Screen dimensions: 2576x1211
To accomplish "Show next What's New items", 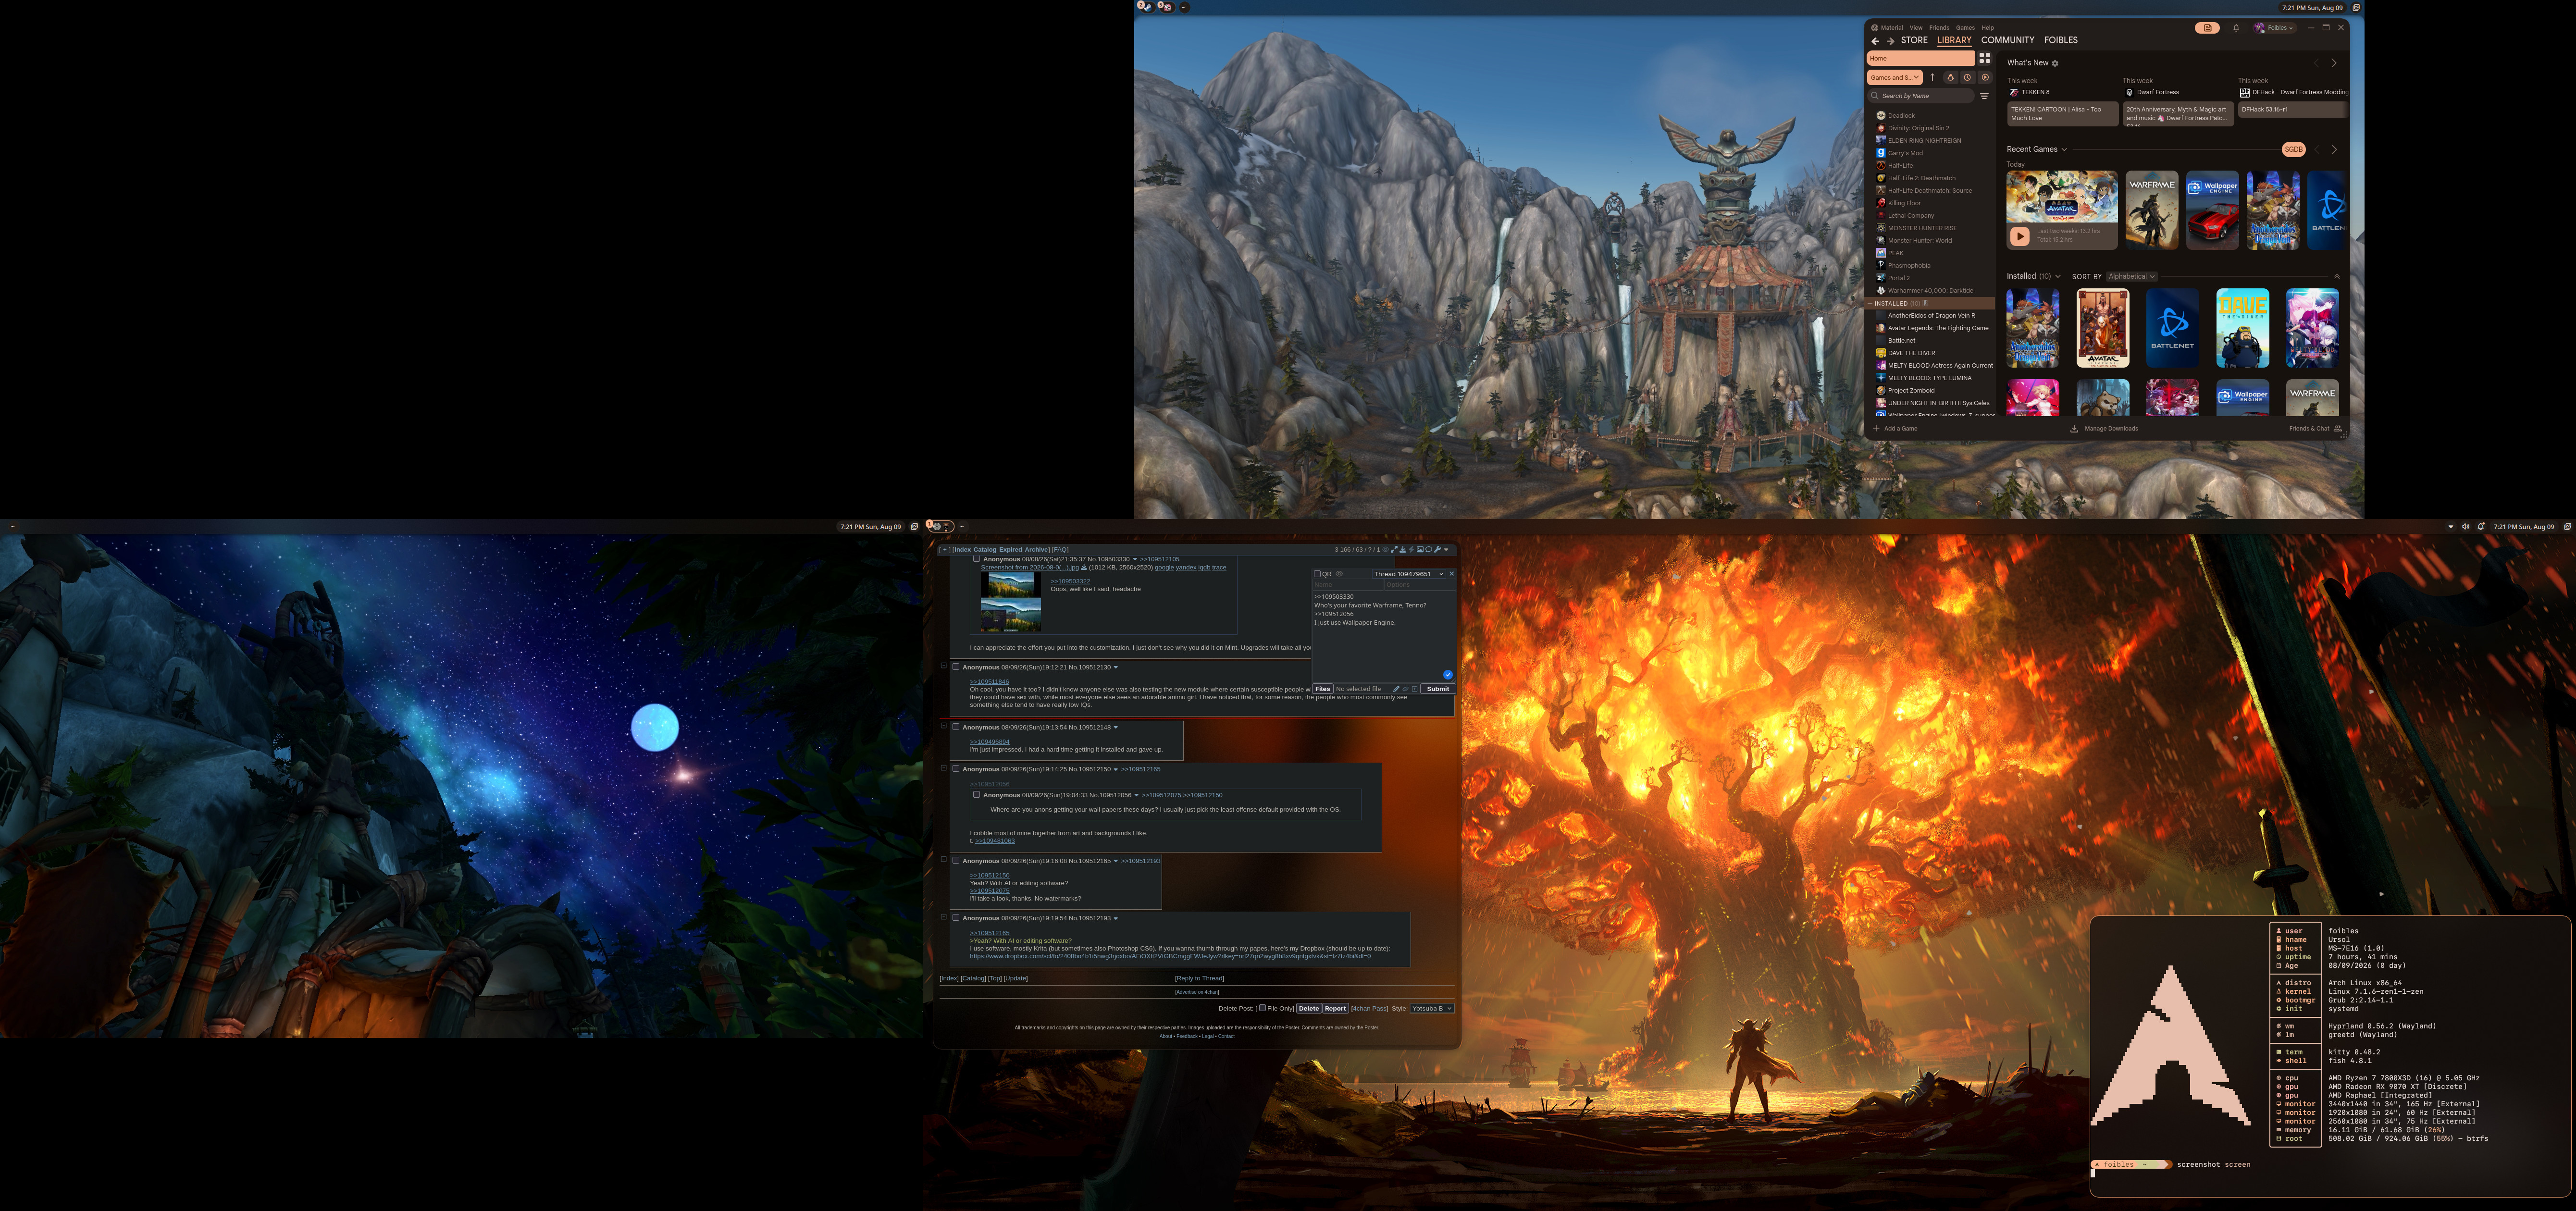I will point(2334,63).
